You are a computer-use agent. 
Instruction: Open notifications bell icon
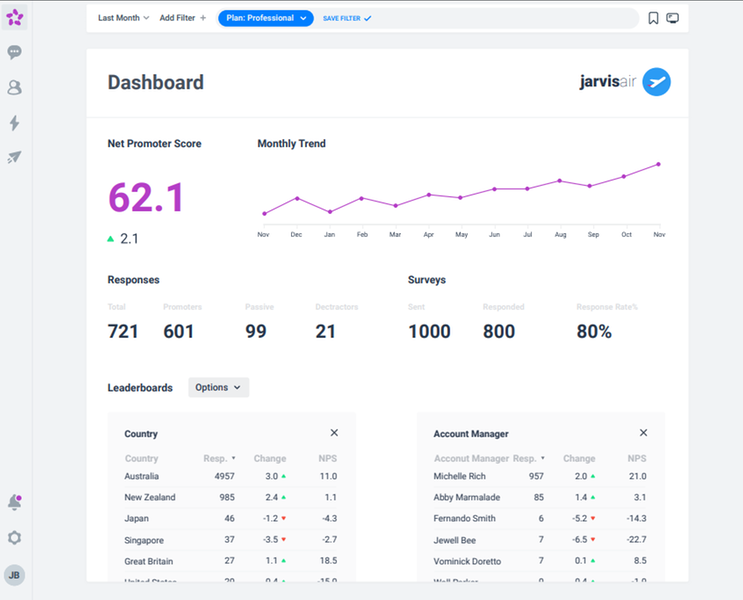pos(15,502)
